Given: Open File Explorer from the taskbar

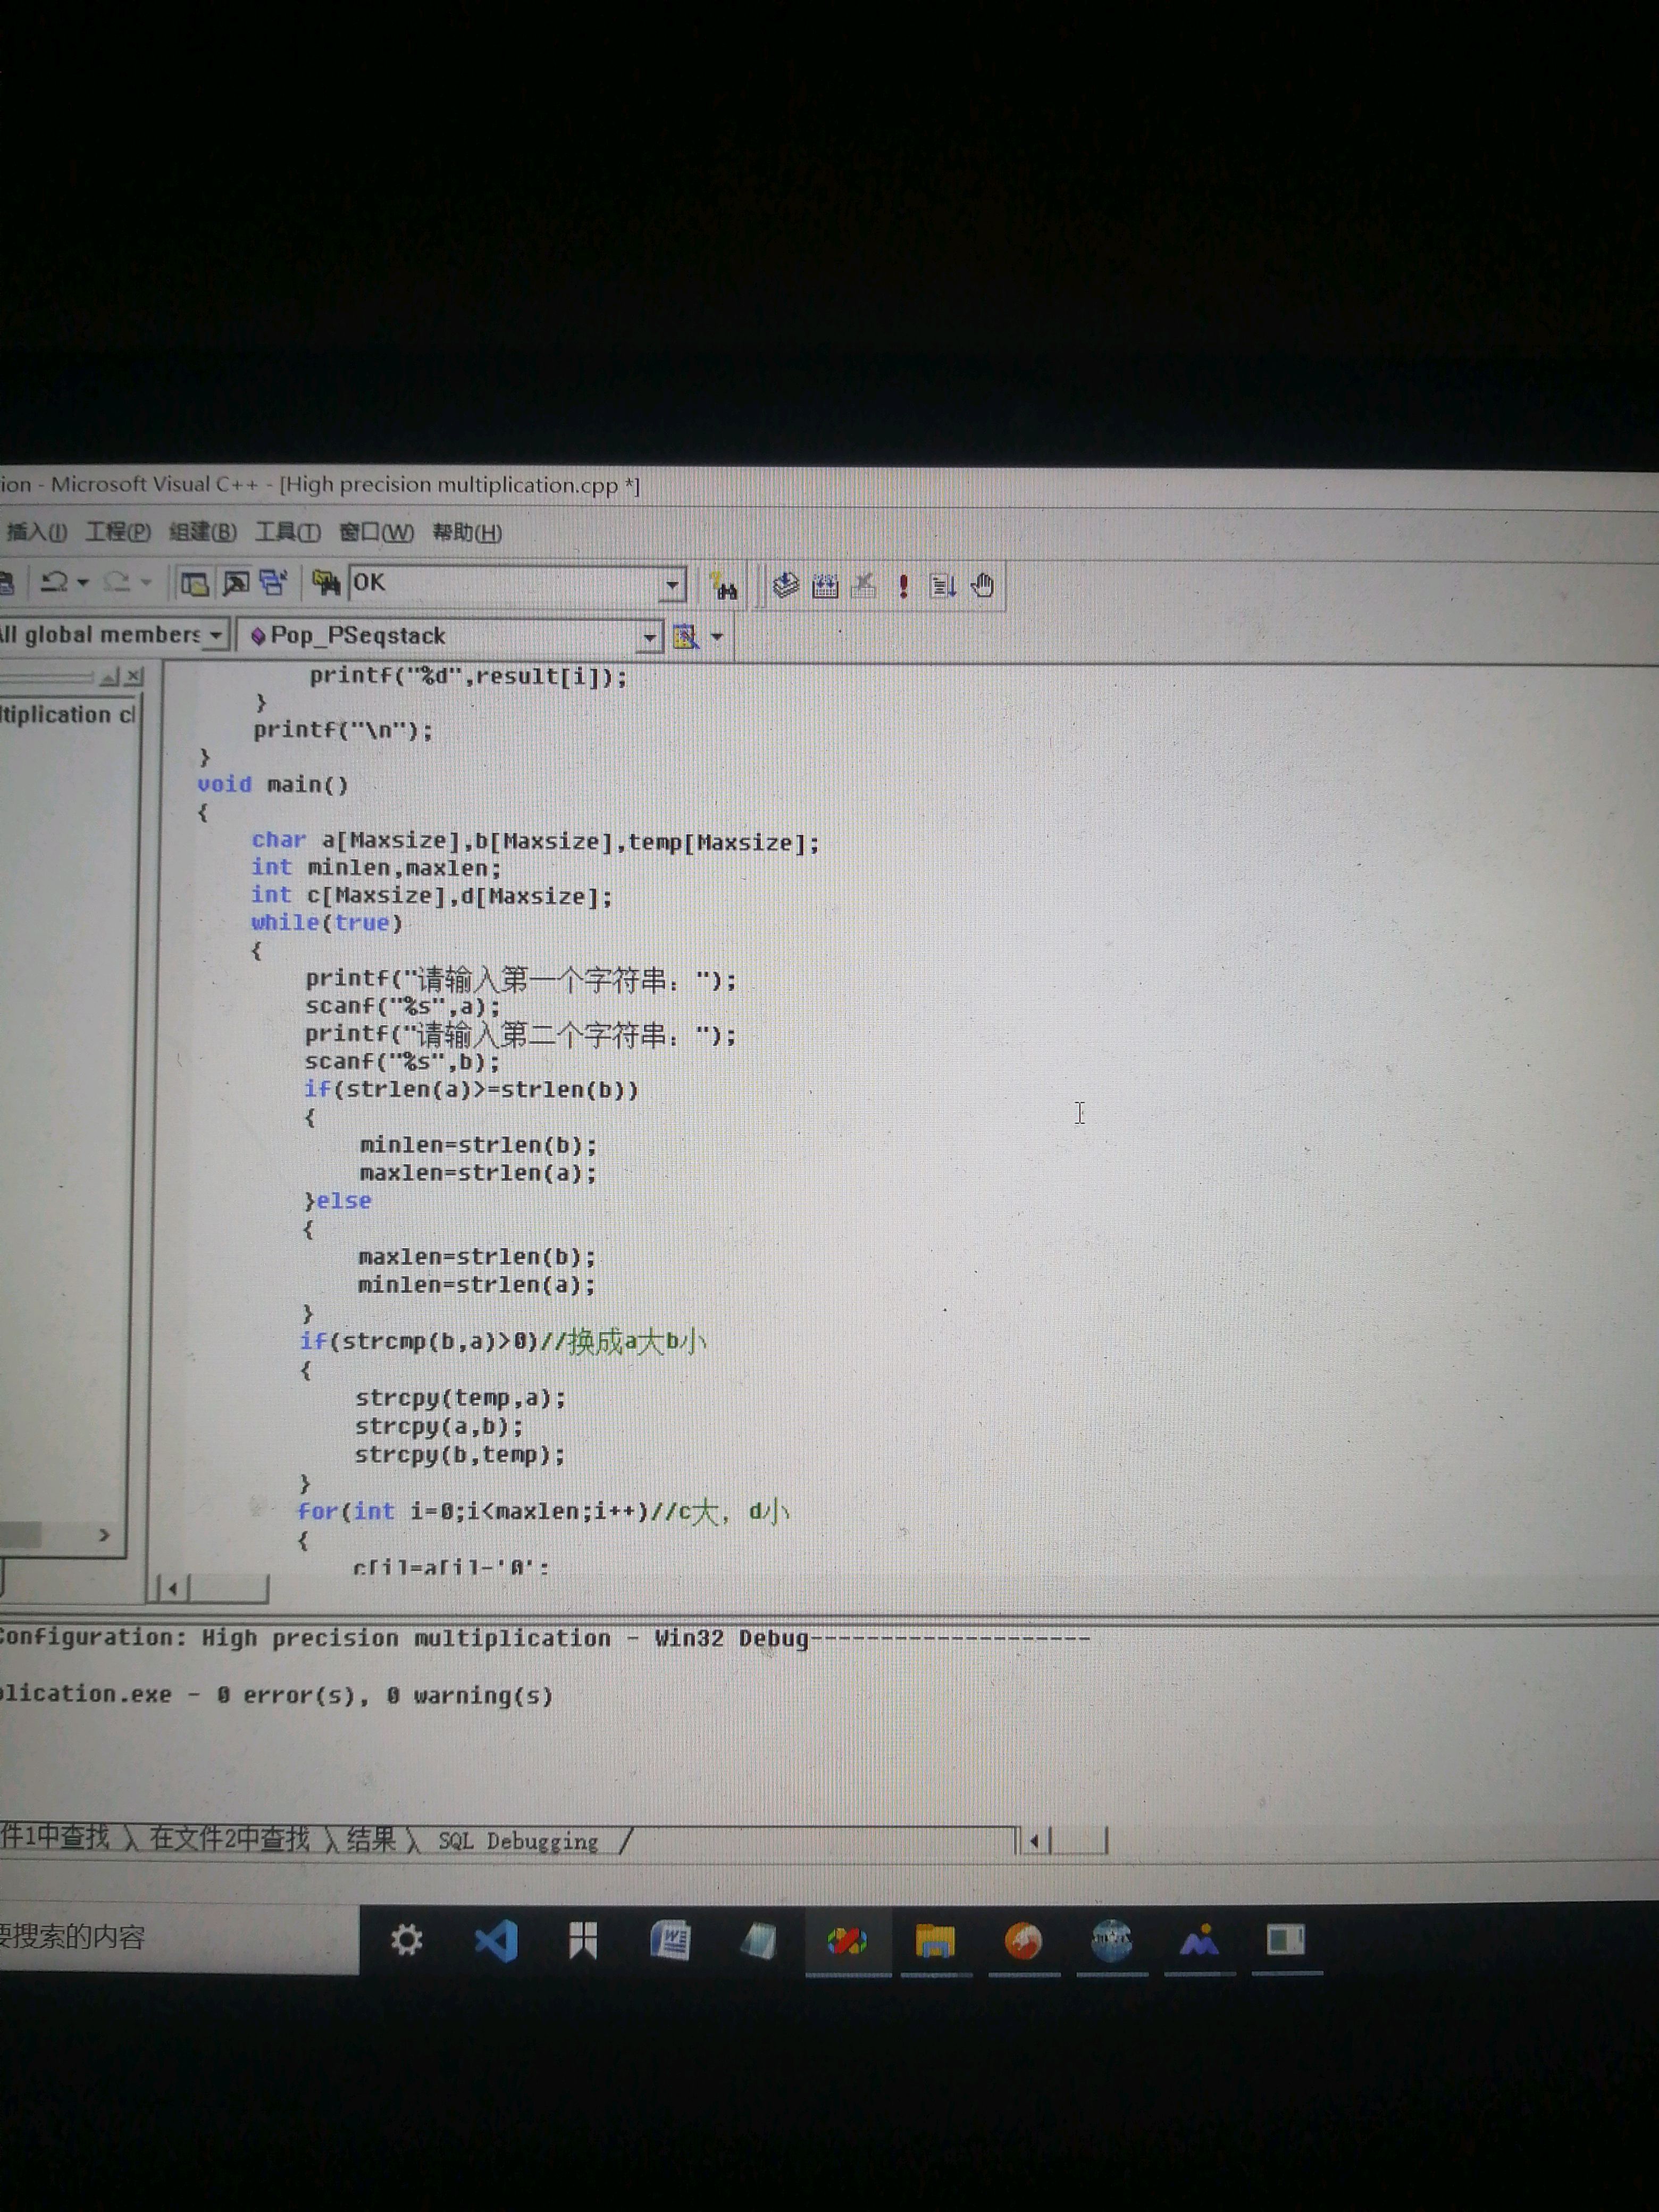Looking at the screenshot, I should point(935,1941).
